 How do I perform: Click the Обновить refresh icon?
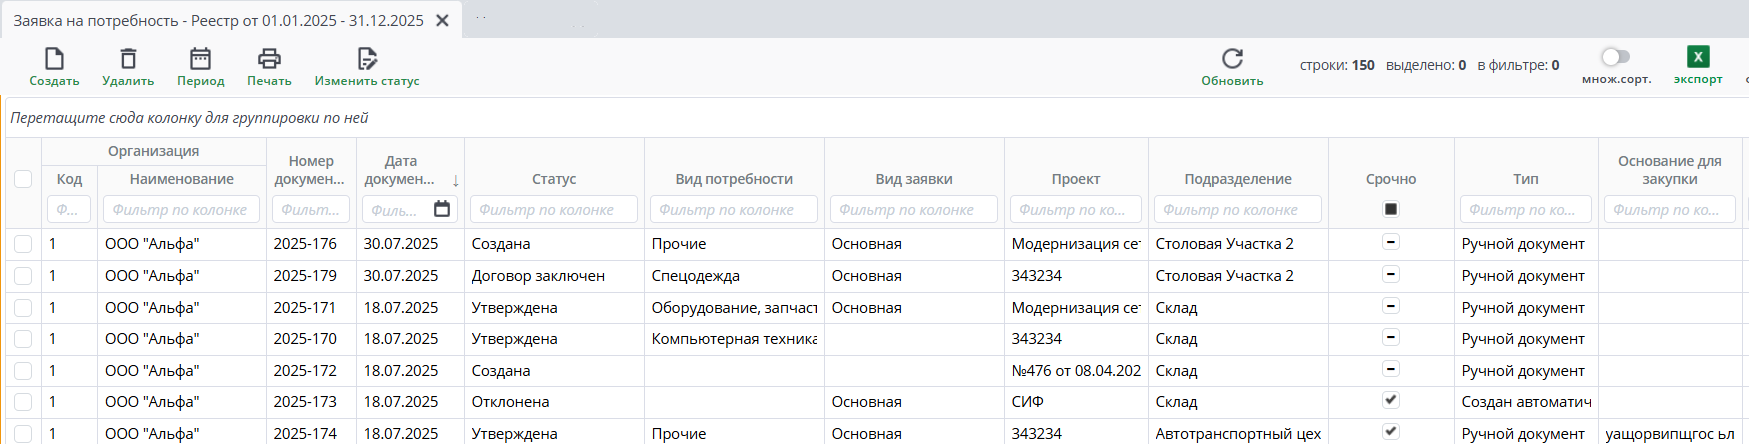pos(1232,59)
